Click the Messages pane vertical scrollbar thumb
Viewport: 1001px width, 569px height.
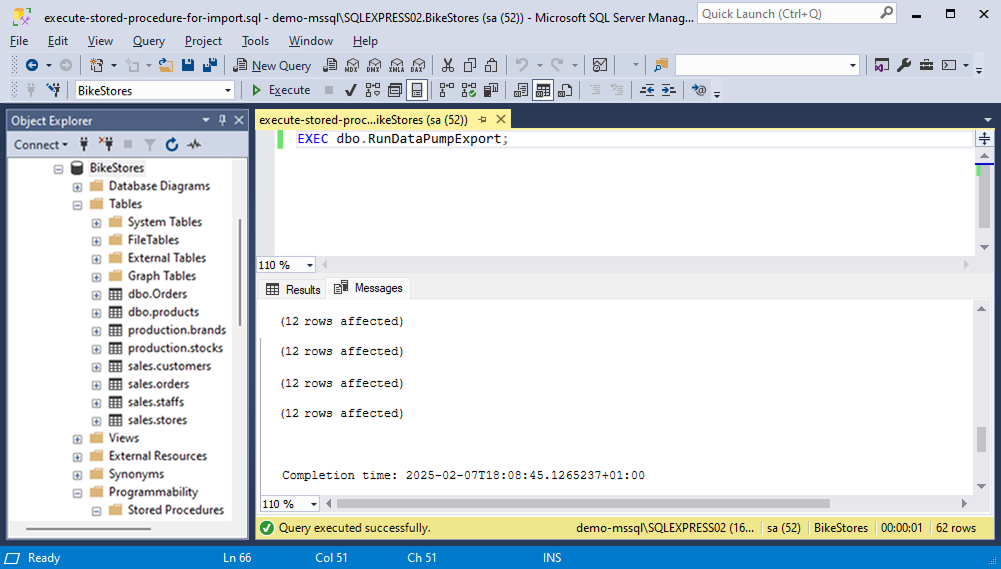point(981,439)
